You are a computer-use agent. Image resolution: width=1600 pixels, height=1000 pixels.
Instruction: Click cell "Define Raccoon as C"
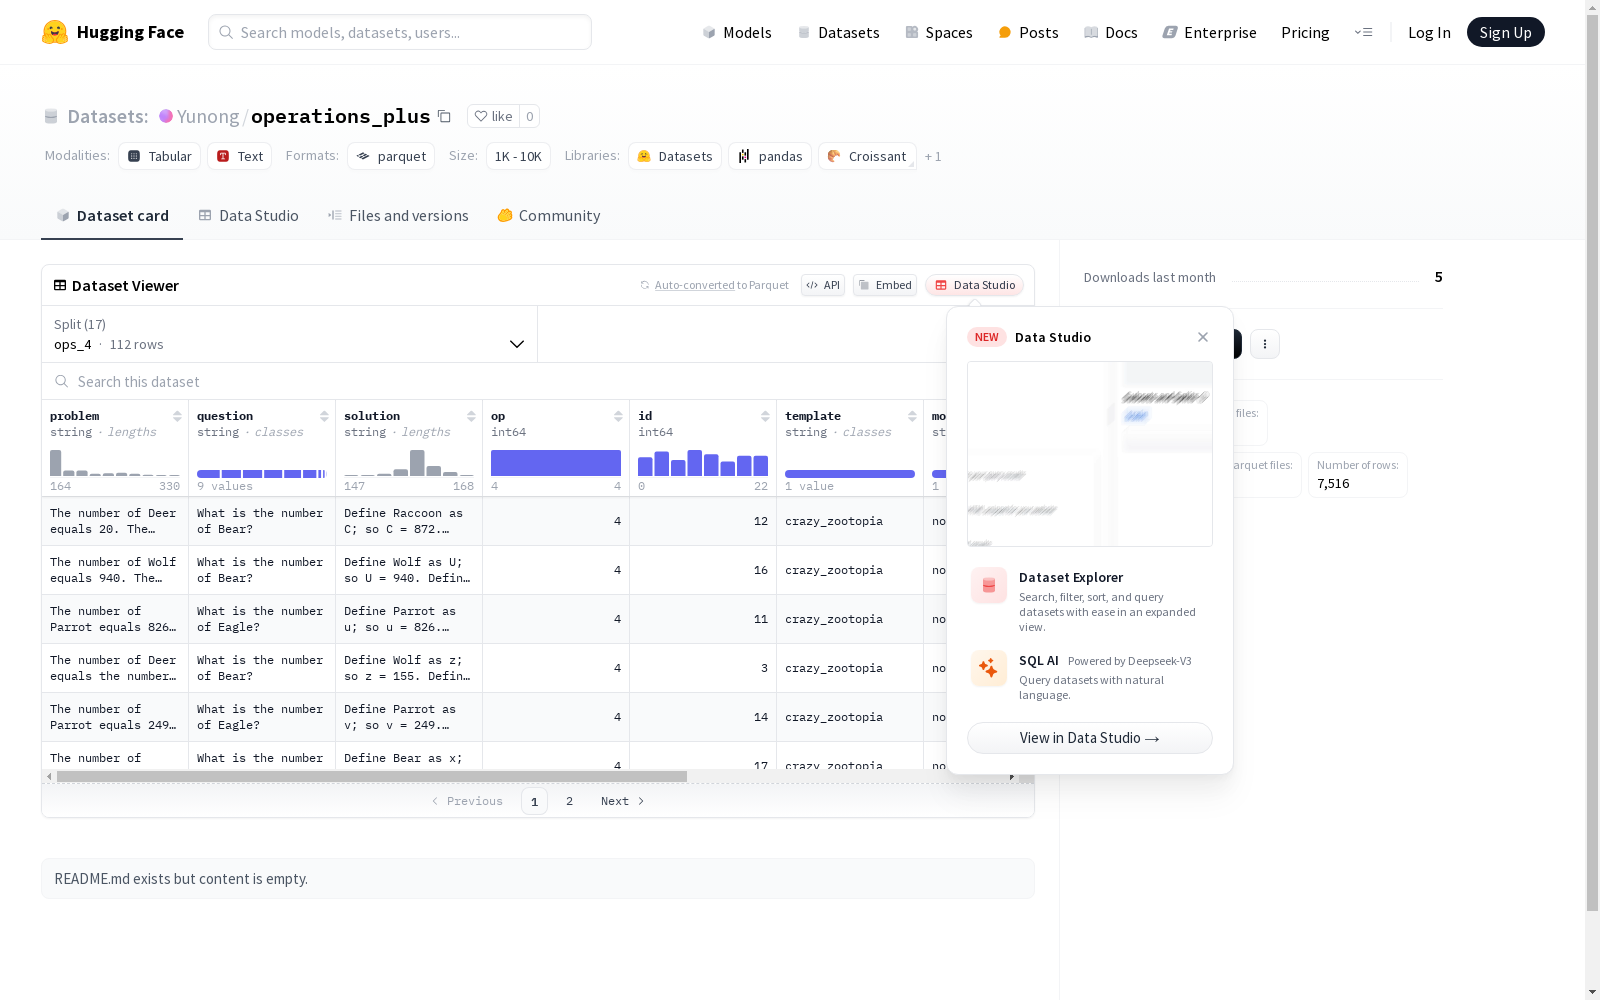pyautogui.click(x=409, y=521)
